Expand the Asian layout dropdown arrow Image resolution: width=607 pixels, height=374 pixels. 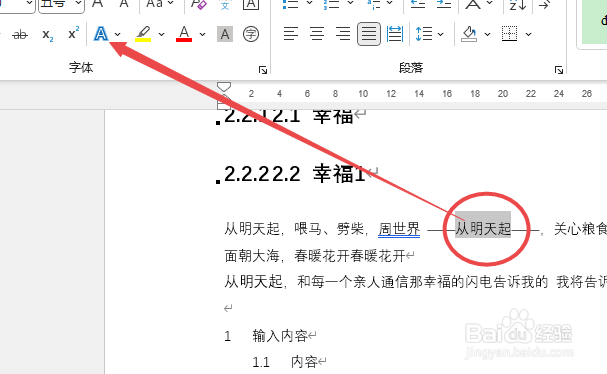(x=489, y=3)
